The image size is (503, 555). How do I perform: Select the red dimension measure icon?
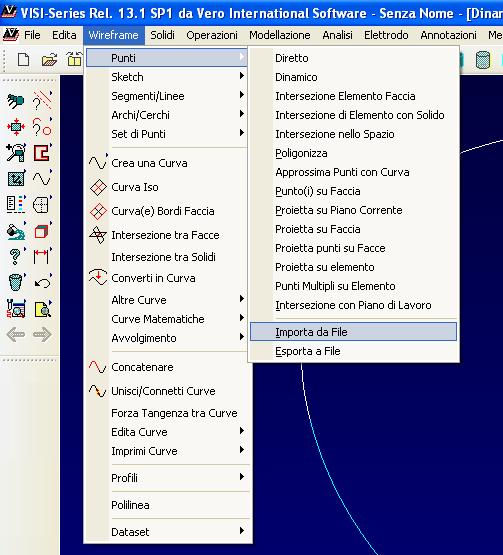tap(41, 255)
